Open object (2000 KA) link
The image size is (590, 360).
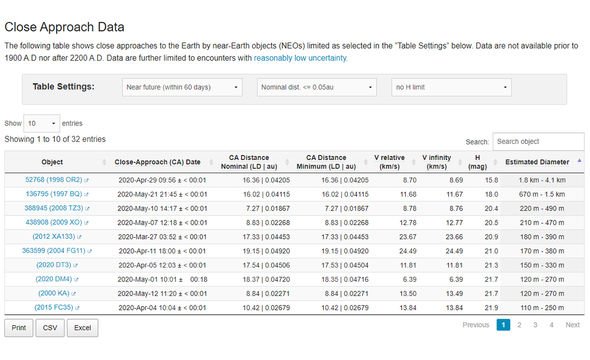(x=54, y=293)
